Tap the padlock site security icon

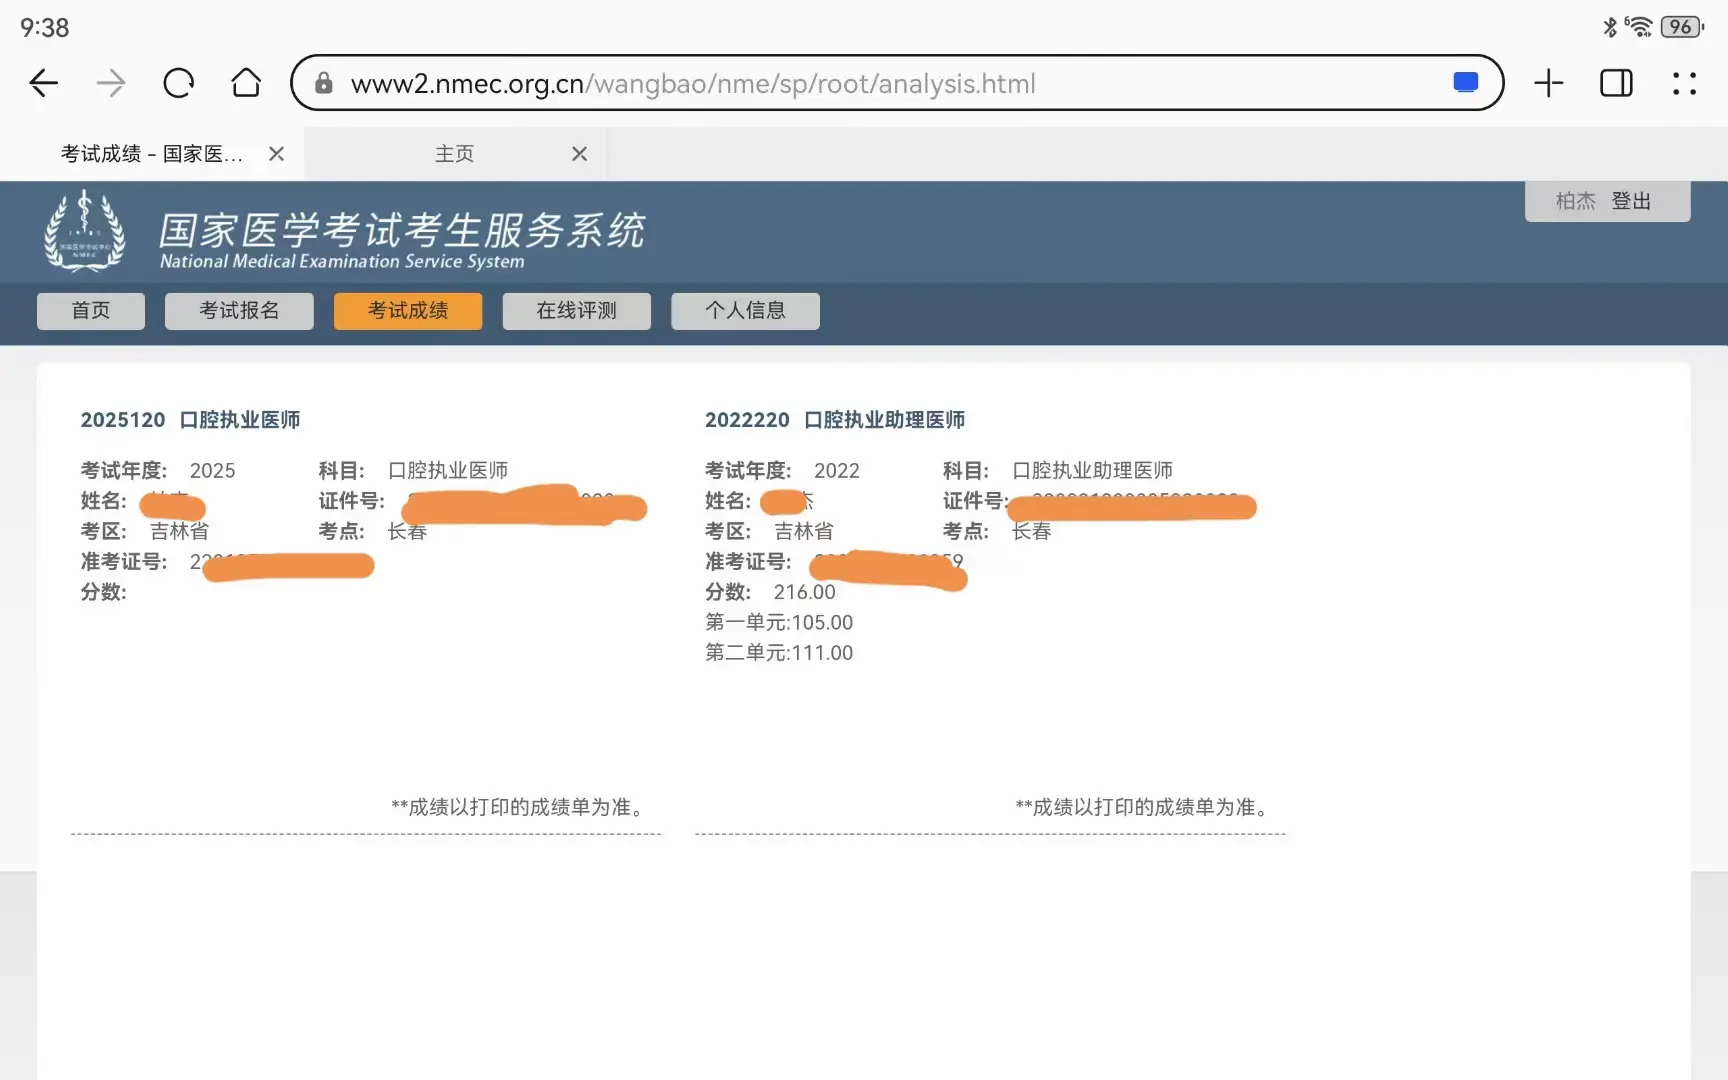[323, 83]
